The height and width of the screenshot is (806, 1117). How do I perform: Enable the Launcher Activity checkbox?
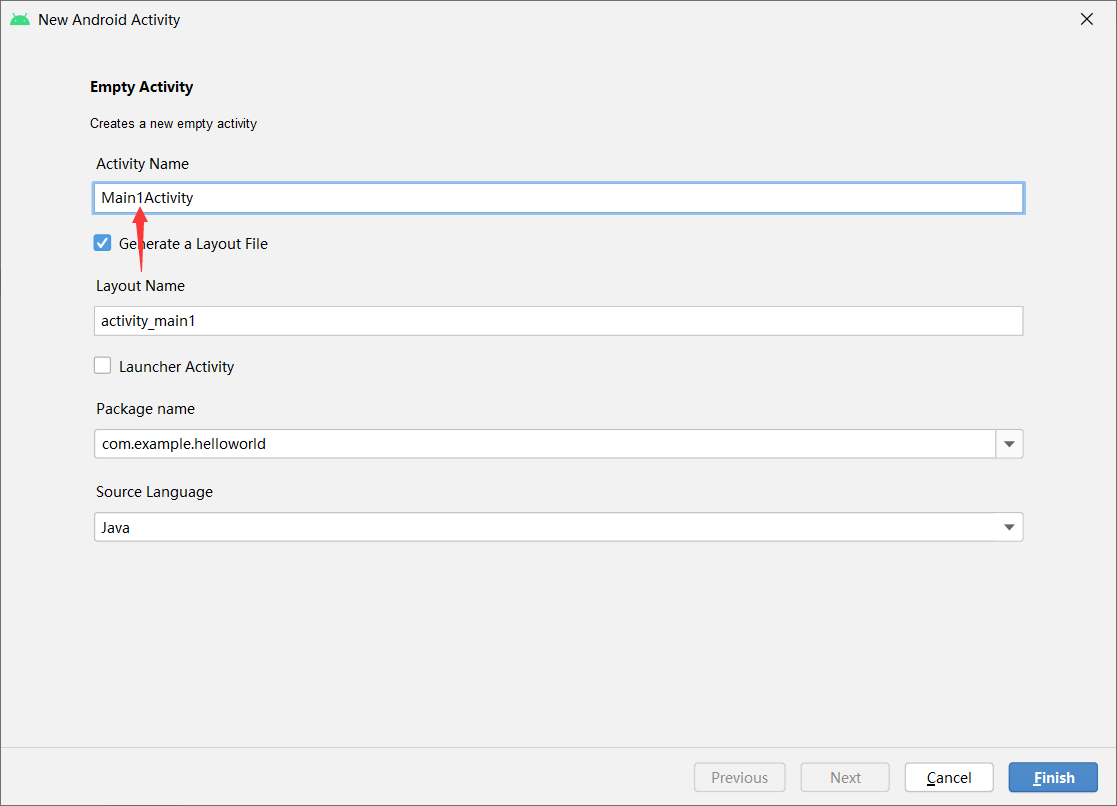coord(102,366)
